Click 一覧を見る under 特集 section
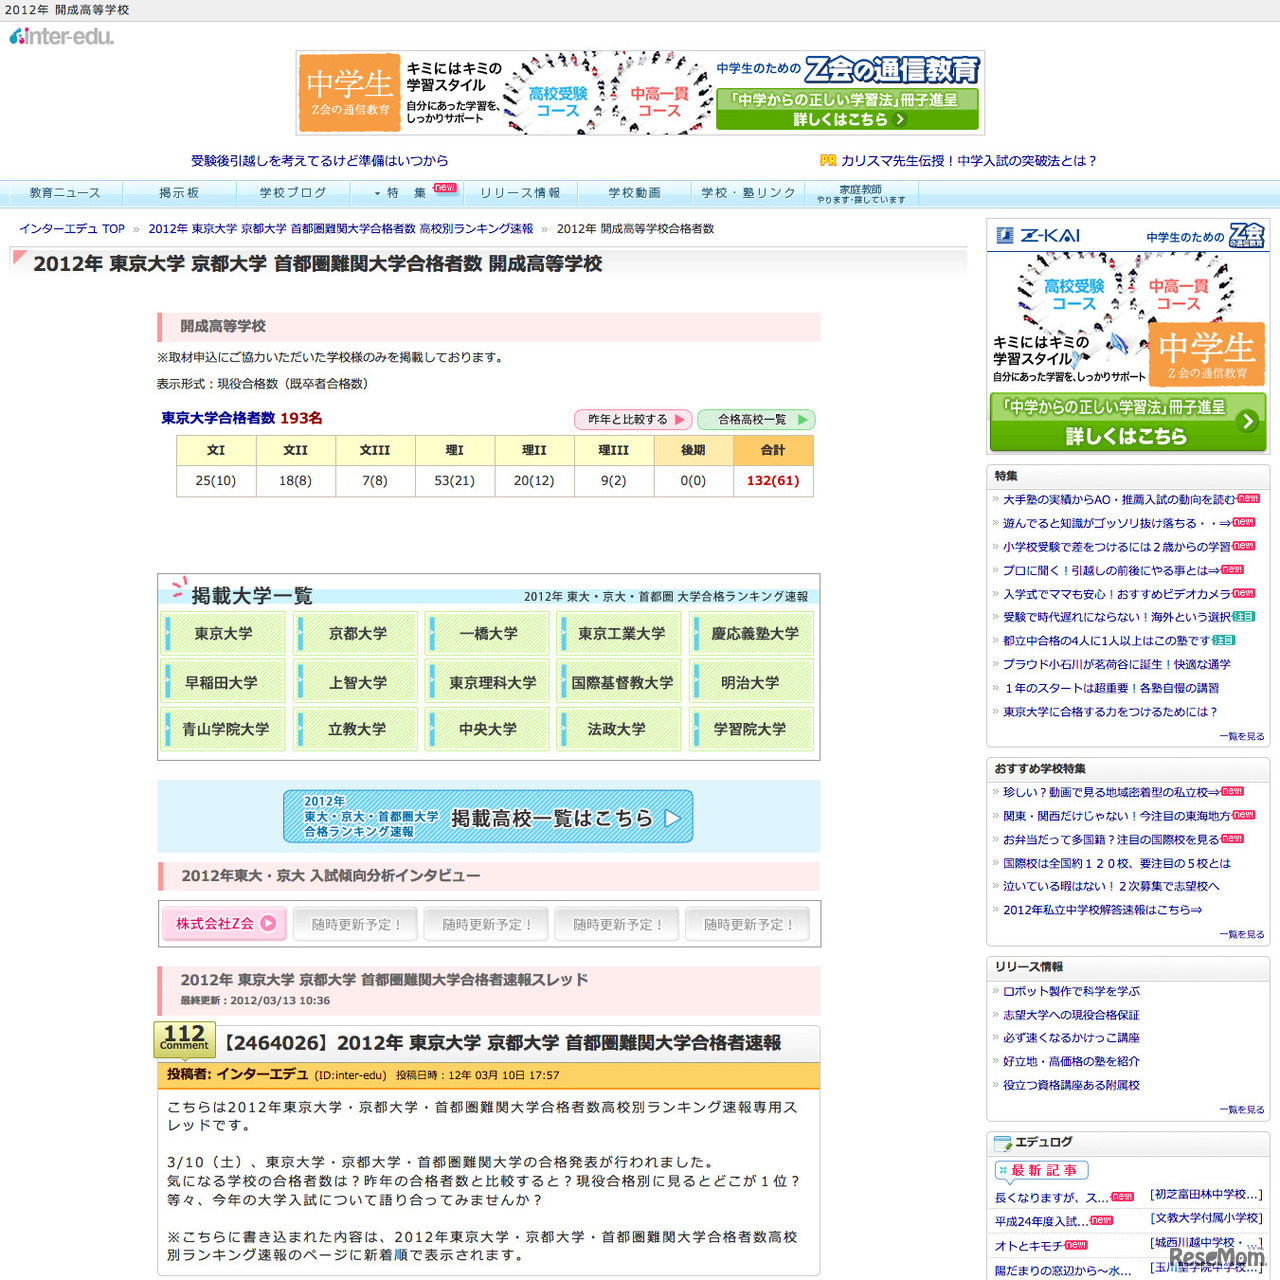Image resolution: width=1280 pixels, height=1280 pixels. (x=1242, y=736)
